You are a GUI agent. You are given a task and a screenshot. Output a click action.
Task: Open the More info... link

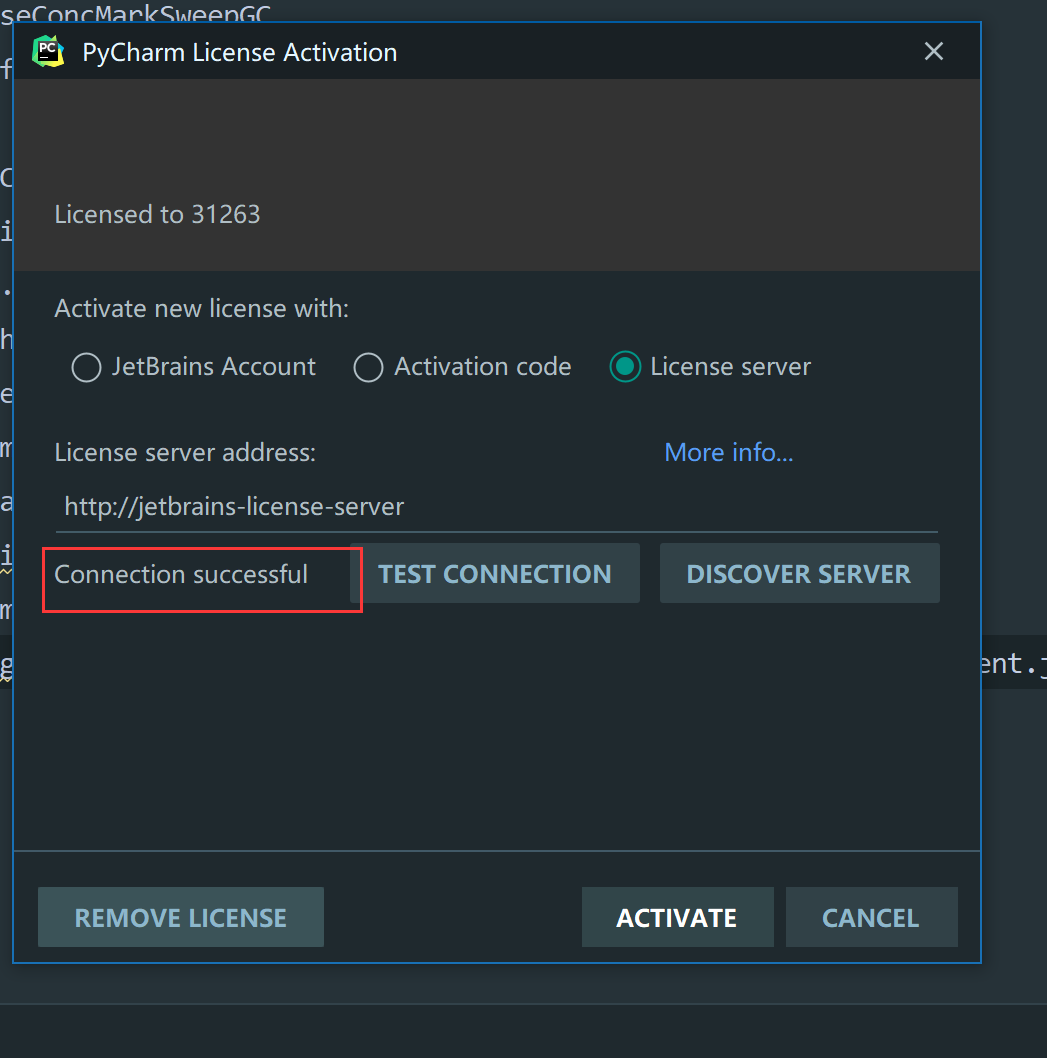tap(729, 452)
